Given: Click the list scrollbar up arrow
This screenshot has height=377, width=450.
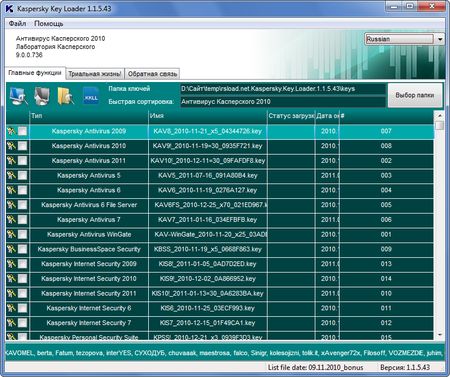Looking at the screenshot, I should pos(440,115).
